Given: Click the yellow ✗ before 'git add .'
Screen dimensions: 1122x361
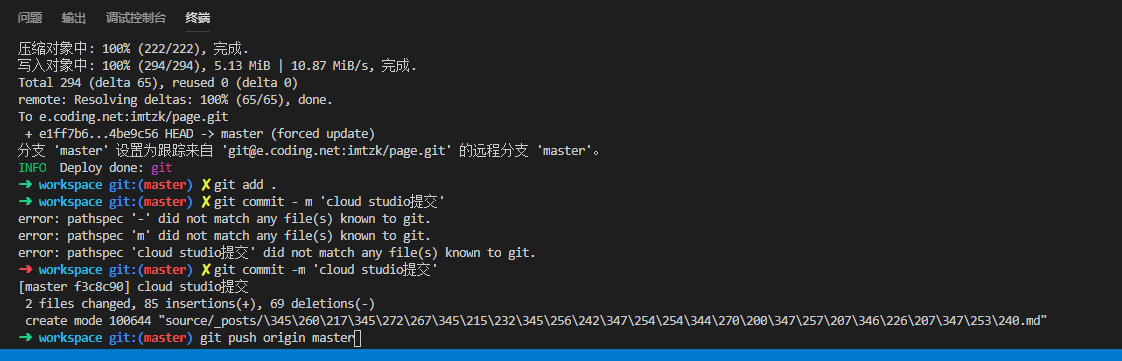Looking at the screenshot, I should (x=206, y=185).
